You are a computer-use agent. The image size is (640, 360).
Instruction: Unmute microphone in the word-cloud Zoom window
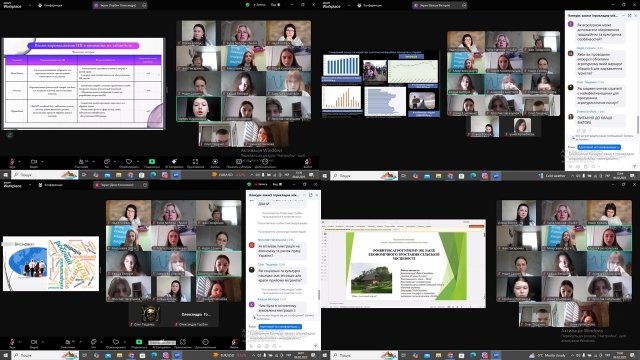coord(12,342)
